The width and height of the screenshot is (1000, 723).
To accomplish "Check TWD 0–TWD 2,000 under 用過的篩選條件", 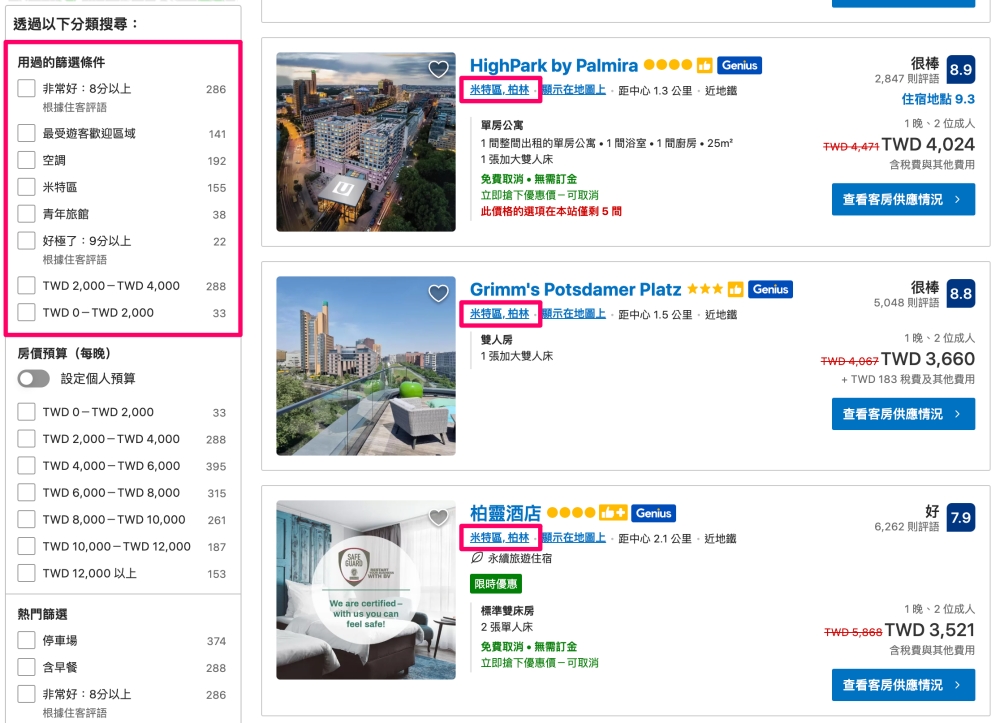I will click(26, 312).
